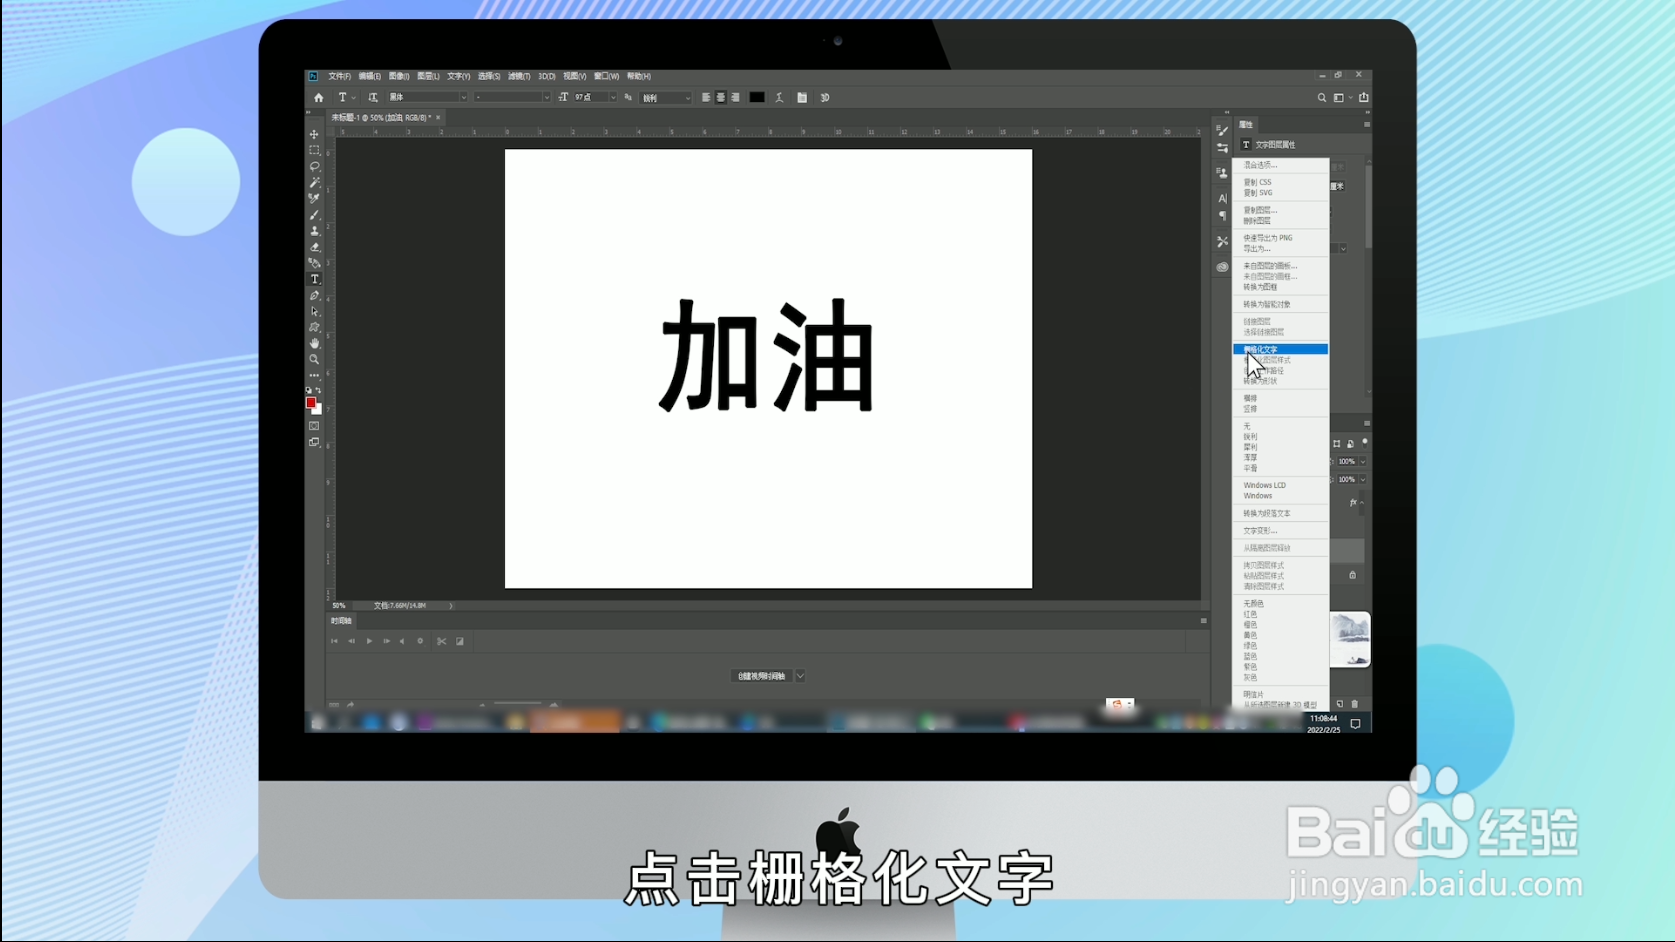Select the Lasso tool

coord(315,167)
